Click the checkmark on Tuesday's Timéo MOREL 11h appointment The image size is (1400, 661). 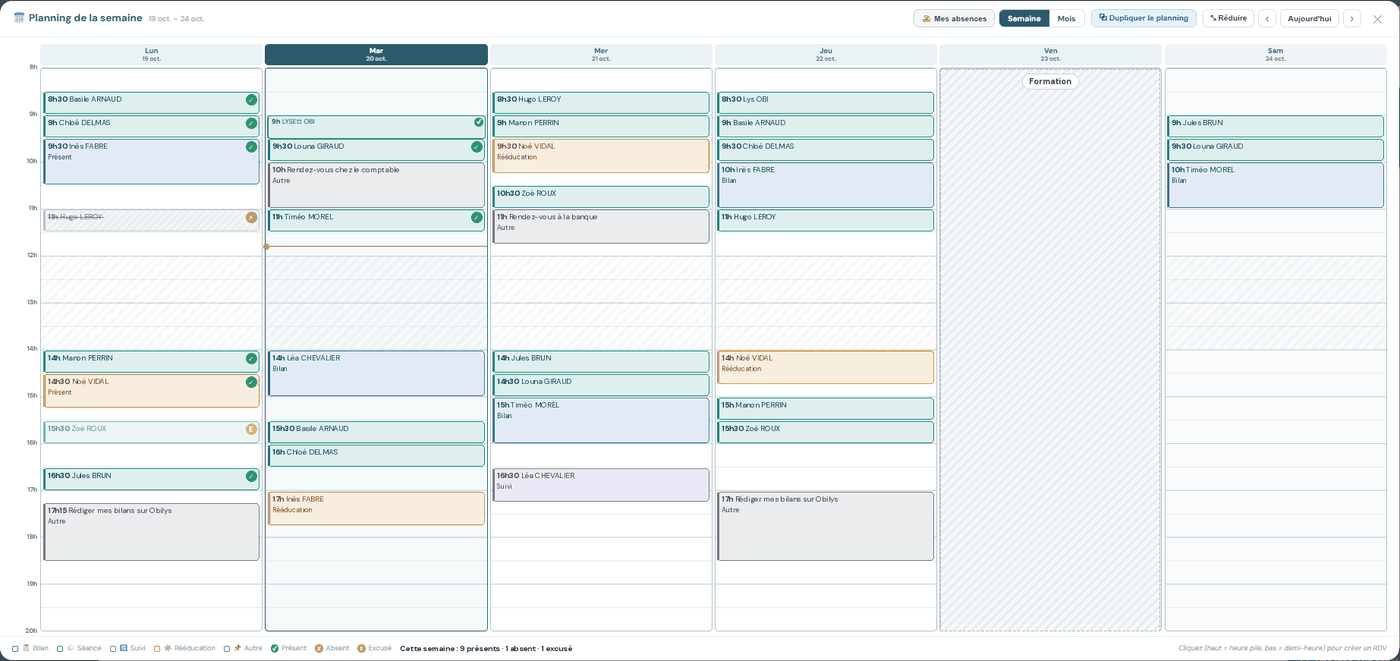[x=477, y=218]
